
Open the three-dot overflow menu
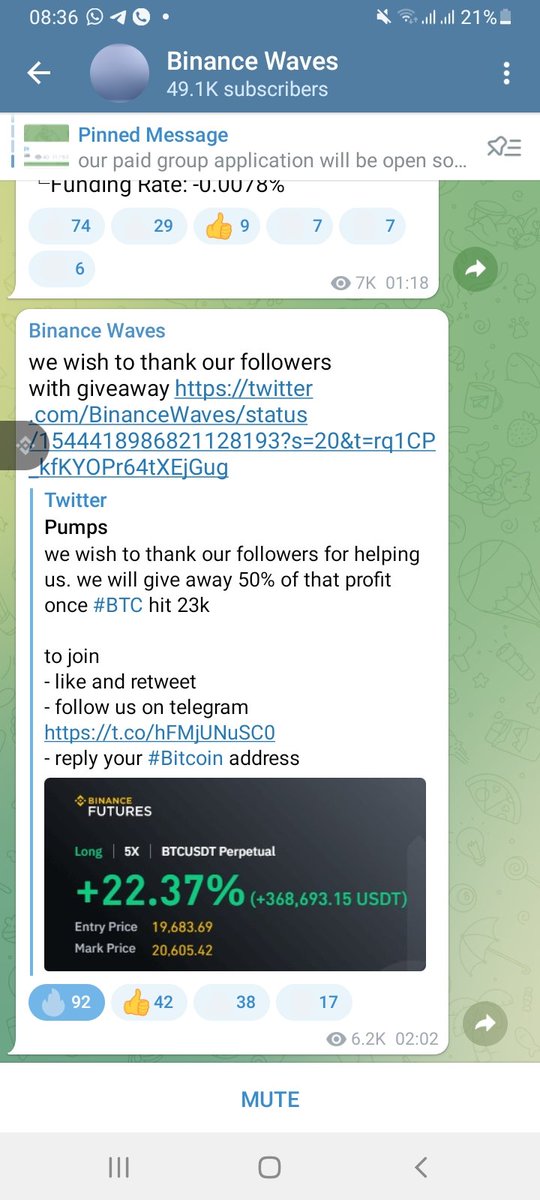tap(507, 73)
